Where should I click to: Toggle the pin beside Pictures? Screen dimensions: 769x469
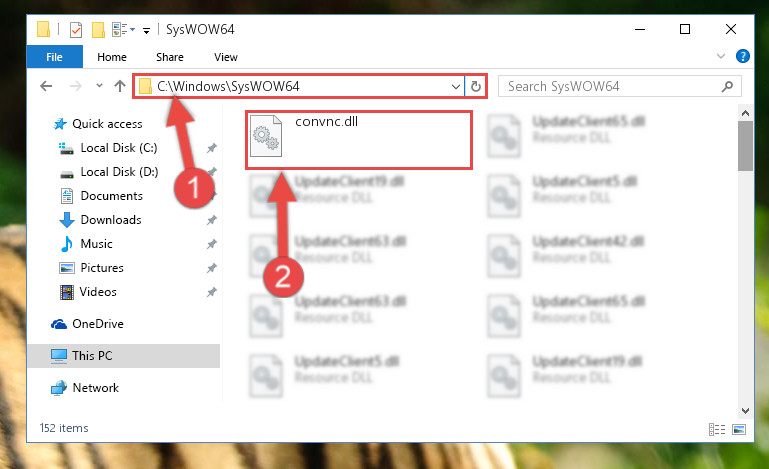[211, 268]
